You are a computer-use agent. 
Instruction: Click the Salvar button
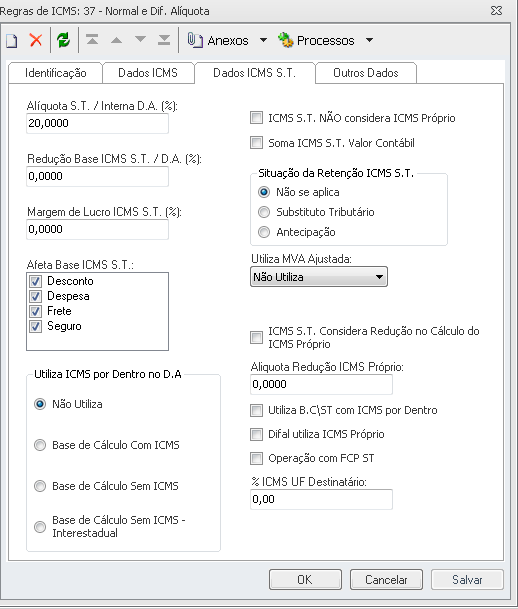(x=467, y=579)
